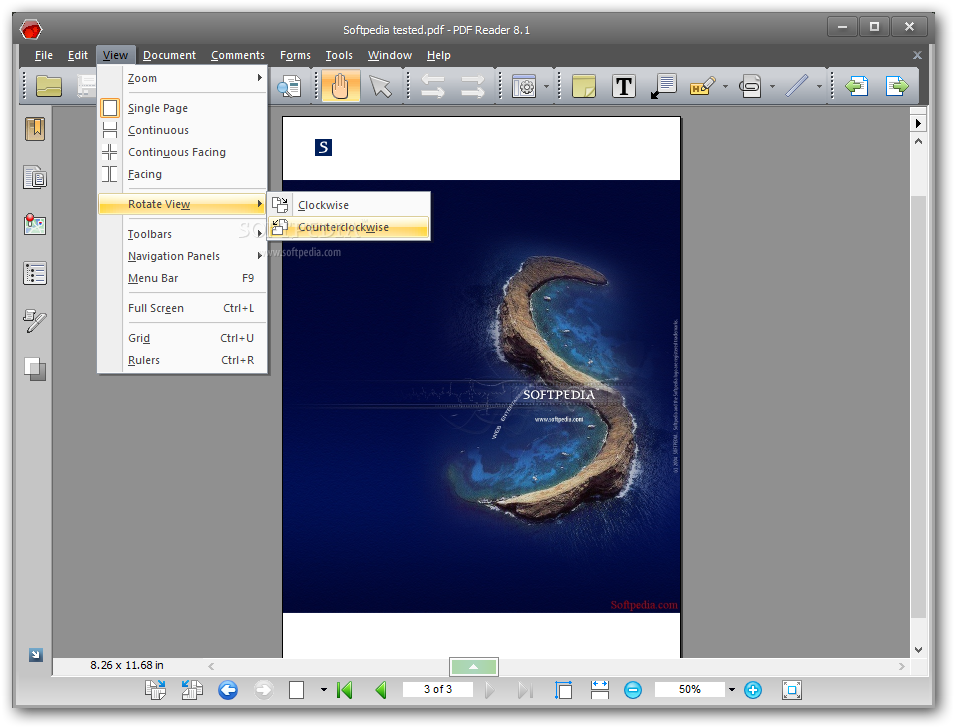The image size is (955, 728).
Task: Go to previous page green arrow
Action: pyautogui.click(x=381, y=690)
